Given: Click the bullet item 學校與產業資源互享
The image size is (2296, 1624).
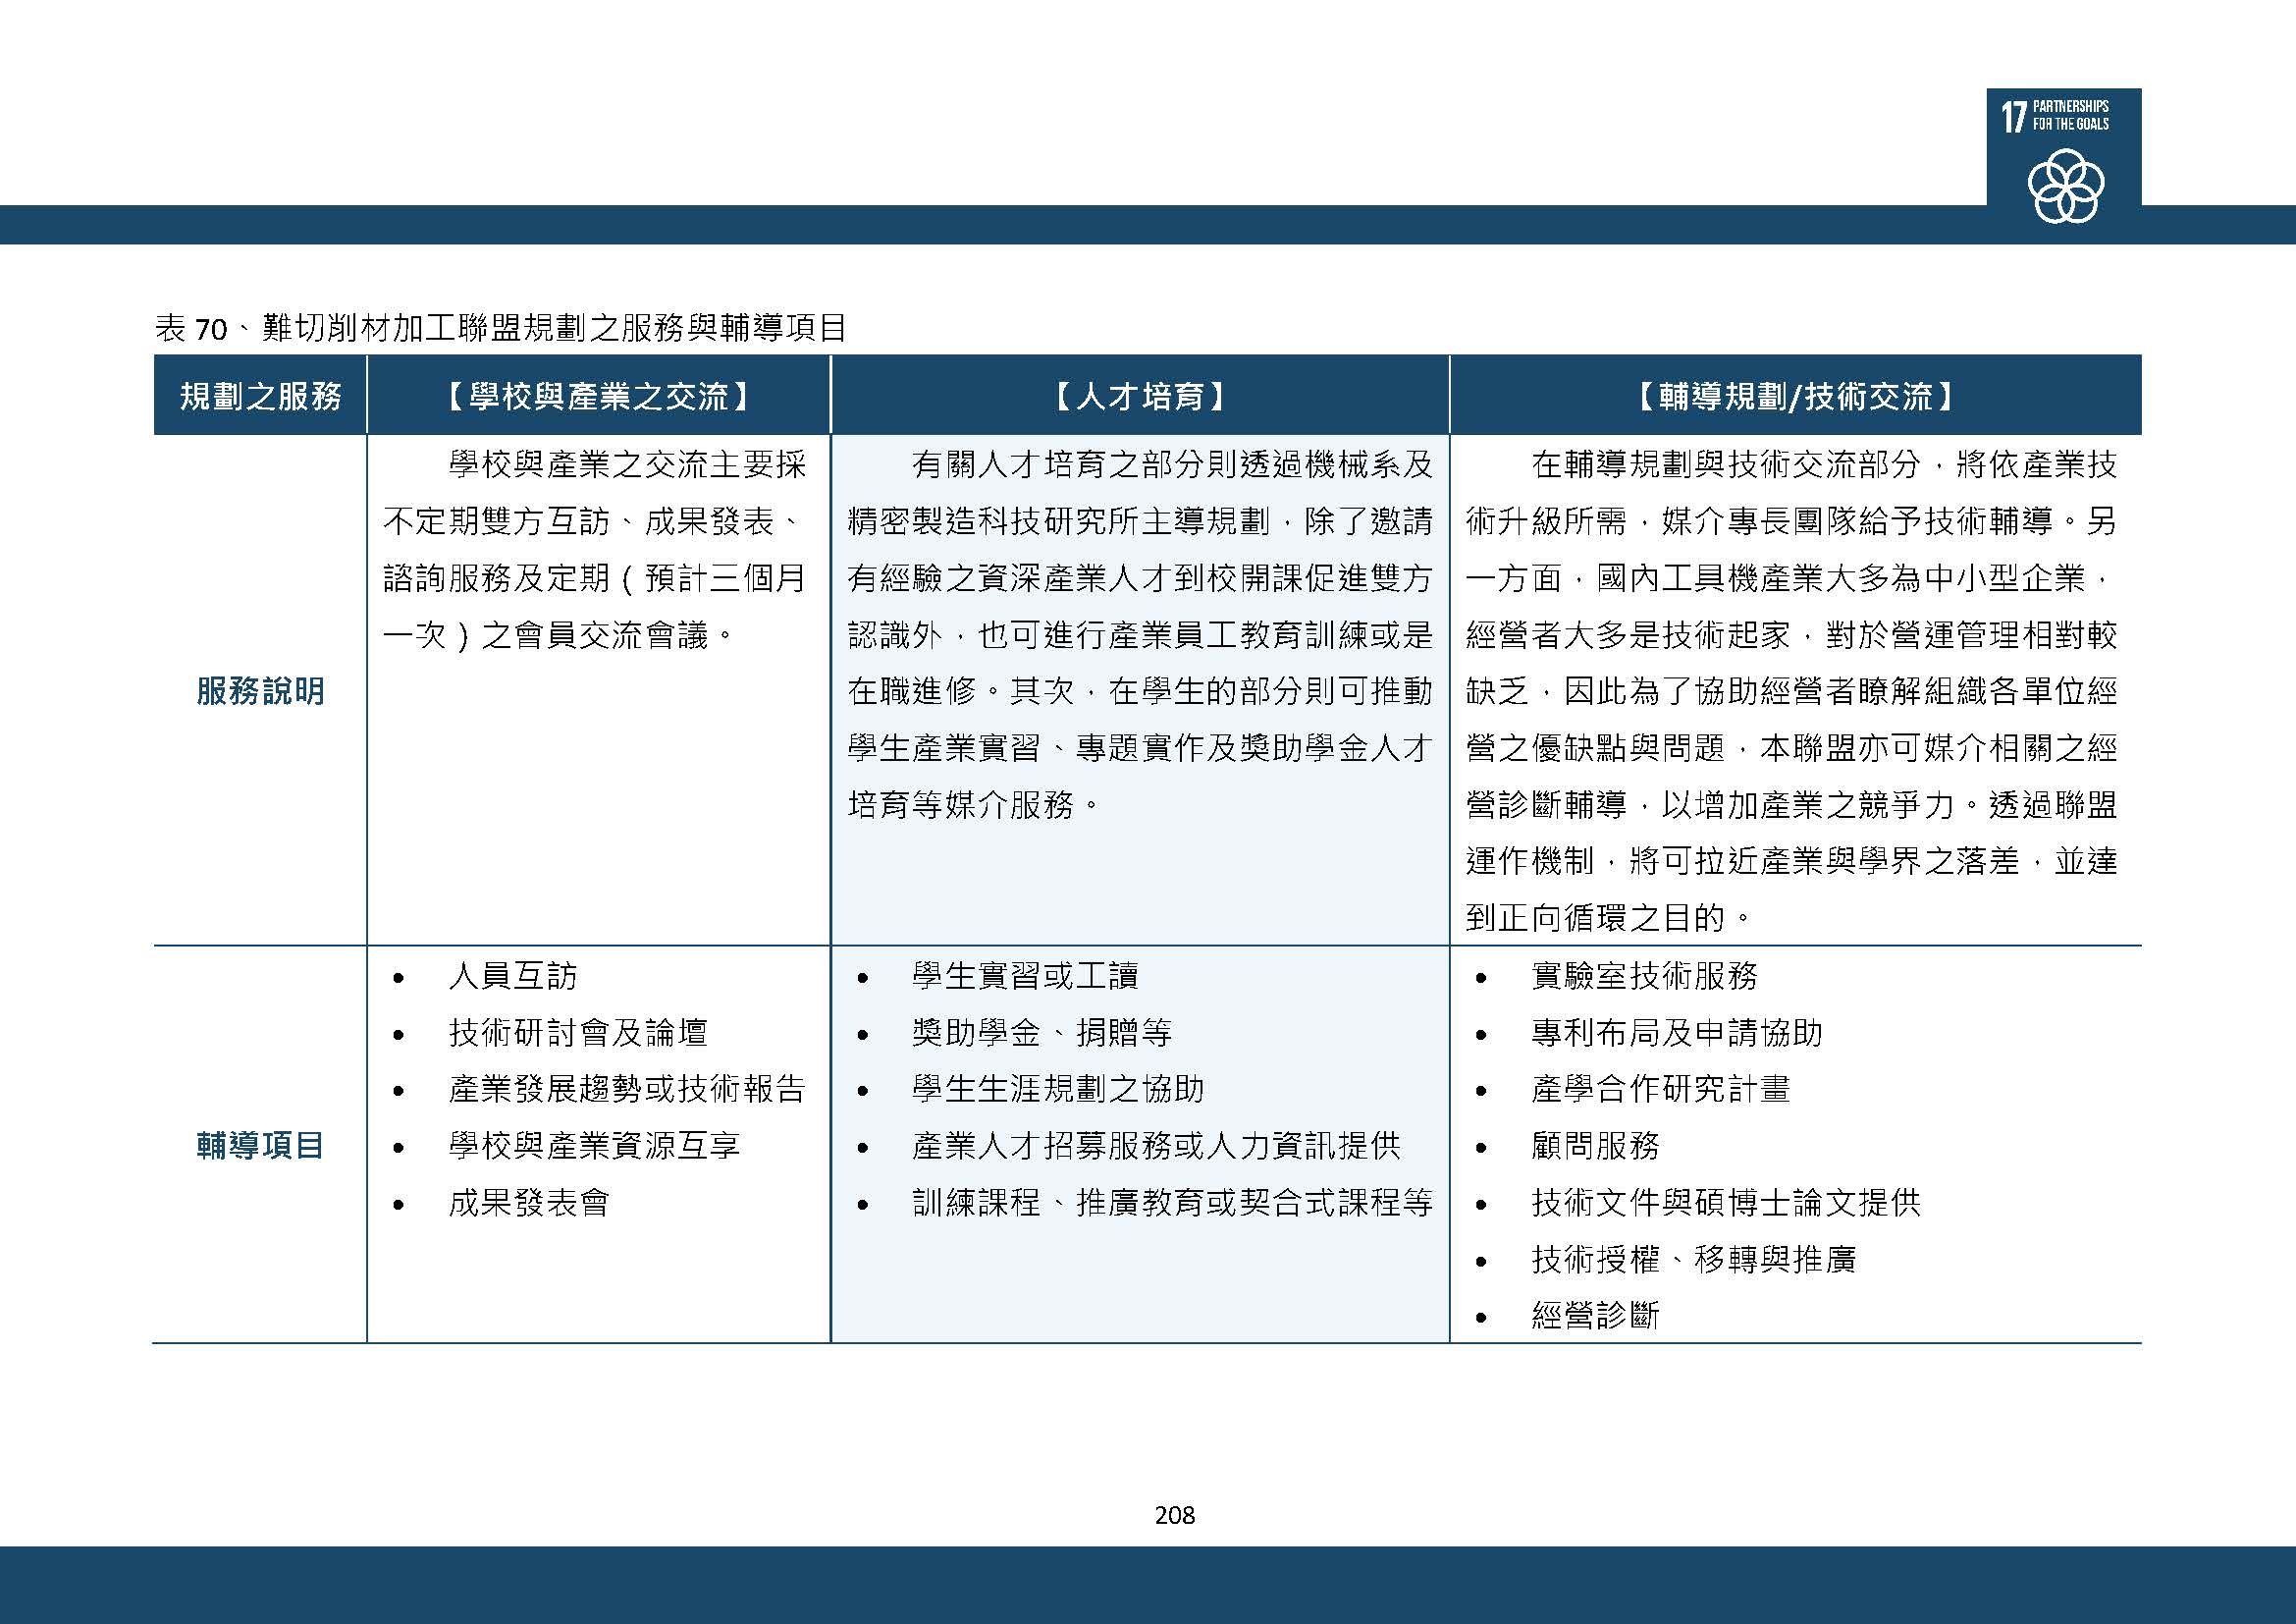Looking at the screenshot, I should [x=594, y=1145].
